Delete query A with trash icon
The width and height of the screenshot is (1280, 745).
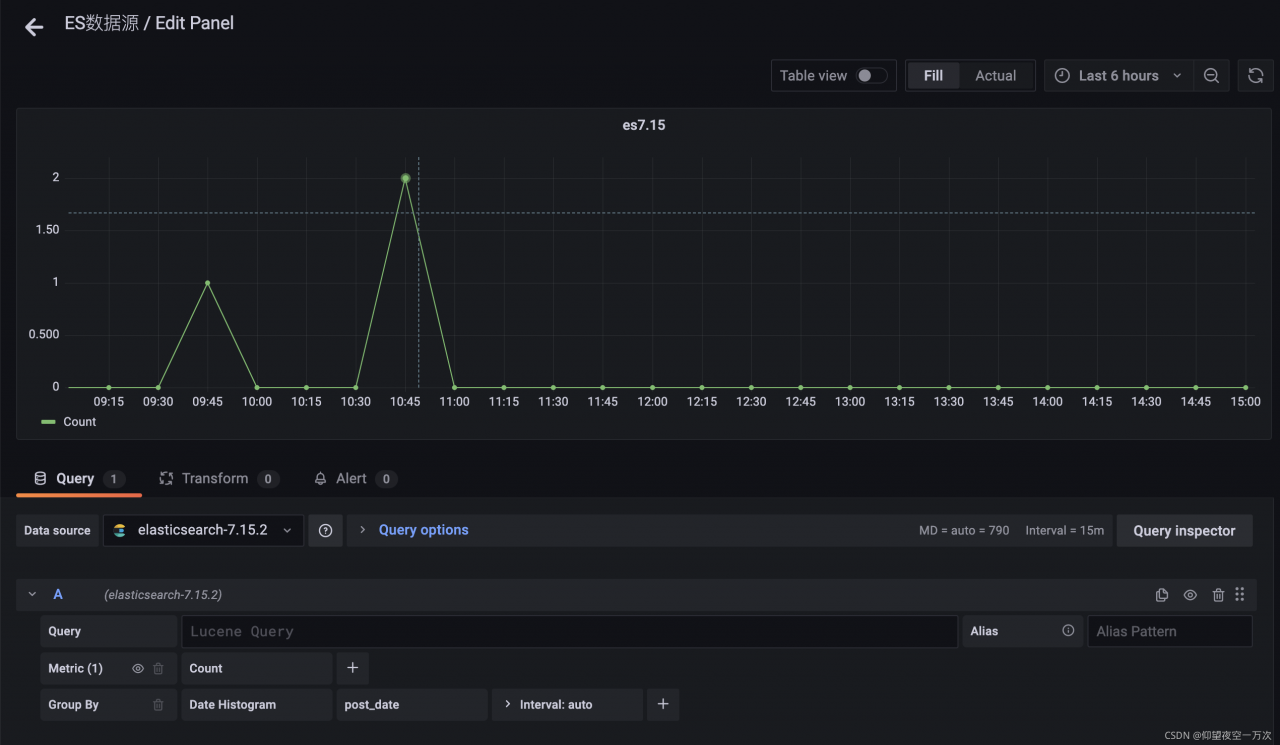[1218, 595]
